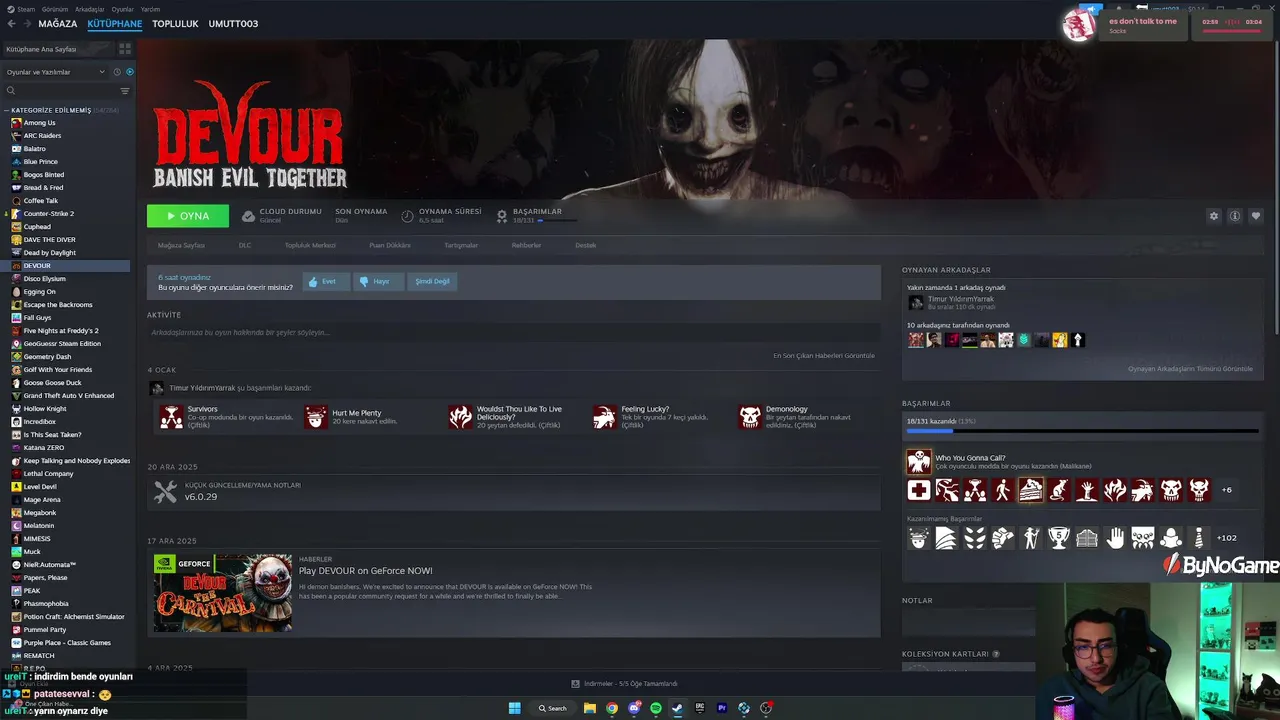Click the locked hand achievement icon
1280x720 pixels.
pyautogui.click(x=1115, y=538)
